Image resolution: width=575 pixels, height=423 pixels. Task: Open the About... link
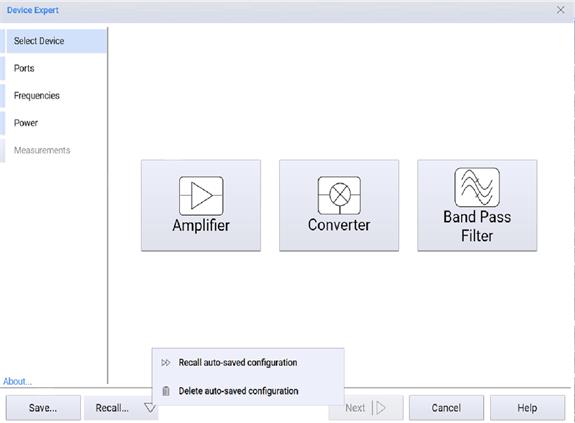coord(17,381)
